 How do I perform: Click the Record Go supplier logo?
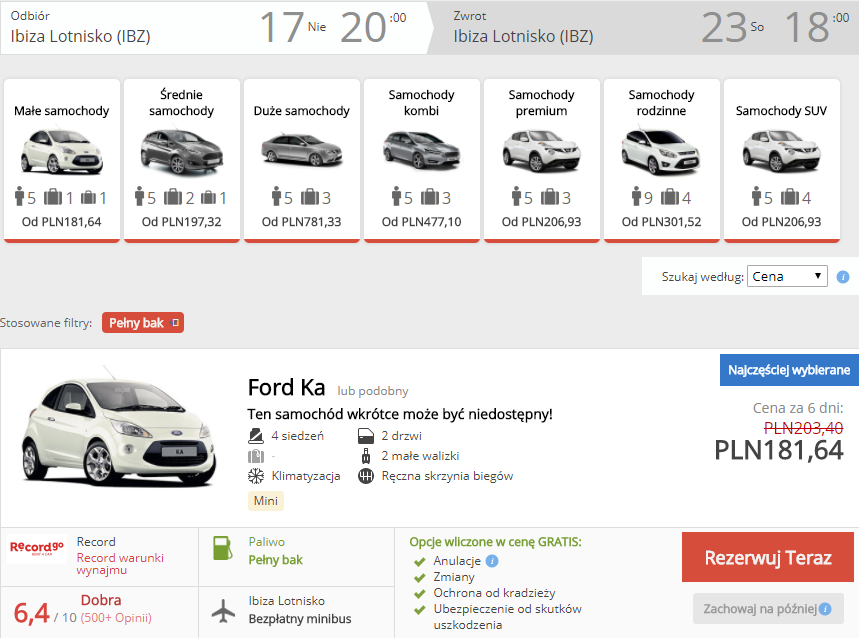pyautogui.click(x=37, y=548)
